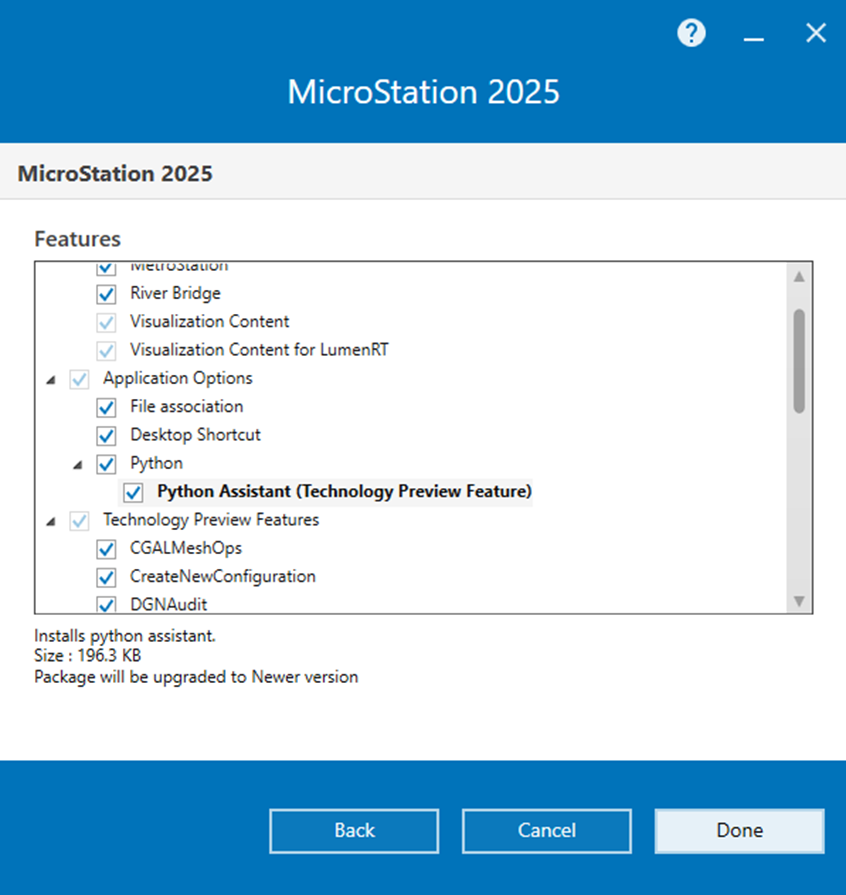
Task: Toggle the Visualization Content checkbox
Action: point(106,322)
